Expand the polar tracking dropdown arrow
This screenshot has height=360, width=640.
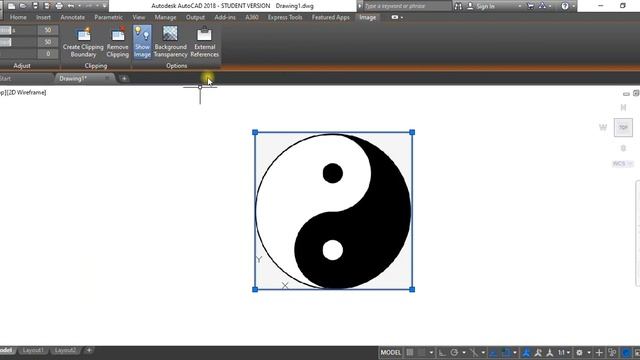[464, 353]
